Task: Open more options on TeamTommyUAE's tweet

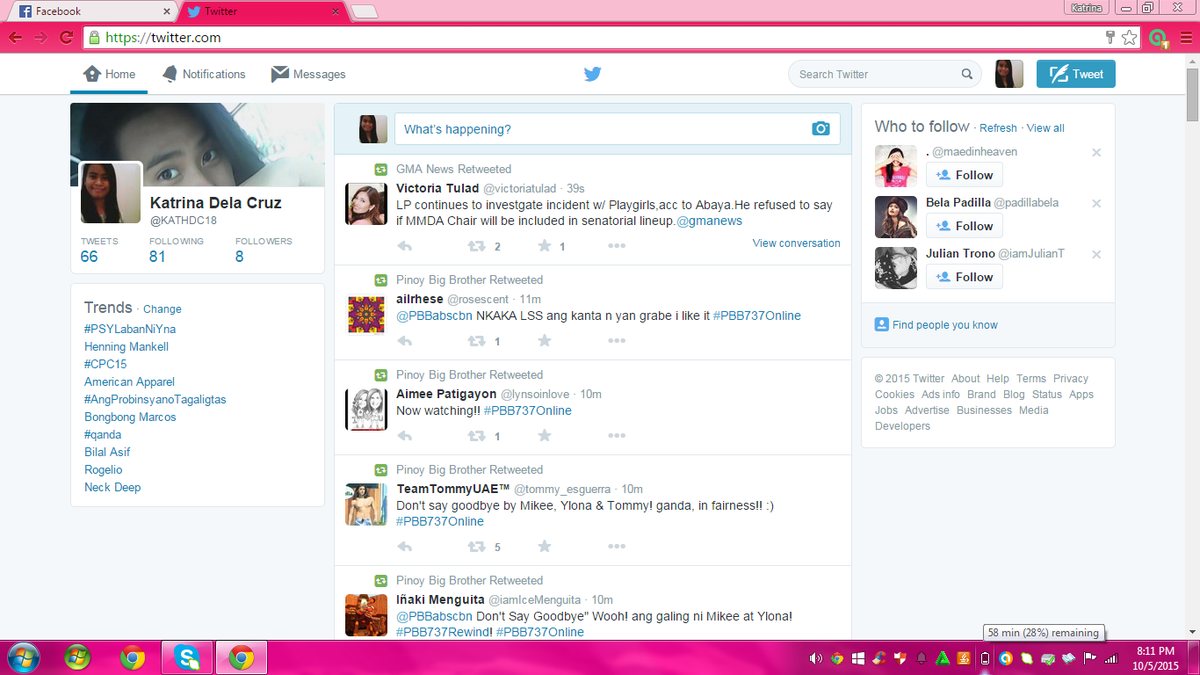Action: tap(617, 547)
